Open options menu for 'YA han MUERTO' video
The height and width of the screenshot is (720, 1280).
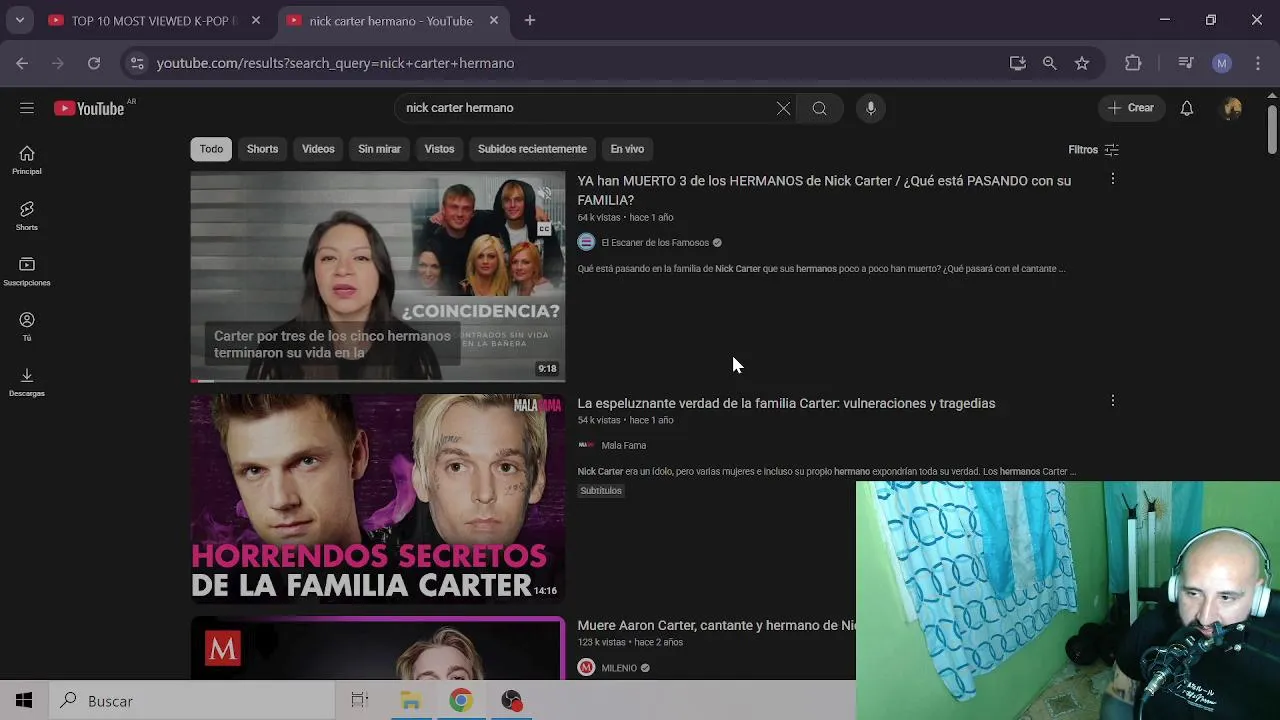pyautogui.click(x=1112, y=179)
